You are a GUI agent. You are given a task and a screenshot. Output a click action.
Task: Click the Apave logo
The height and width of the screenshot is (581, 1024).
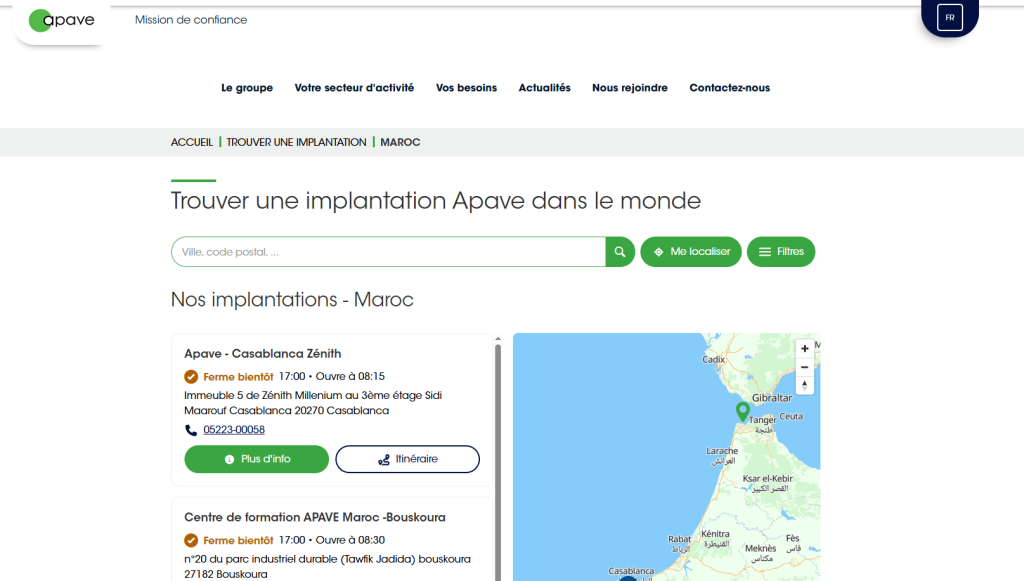click(x=62, y=20)
